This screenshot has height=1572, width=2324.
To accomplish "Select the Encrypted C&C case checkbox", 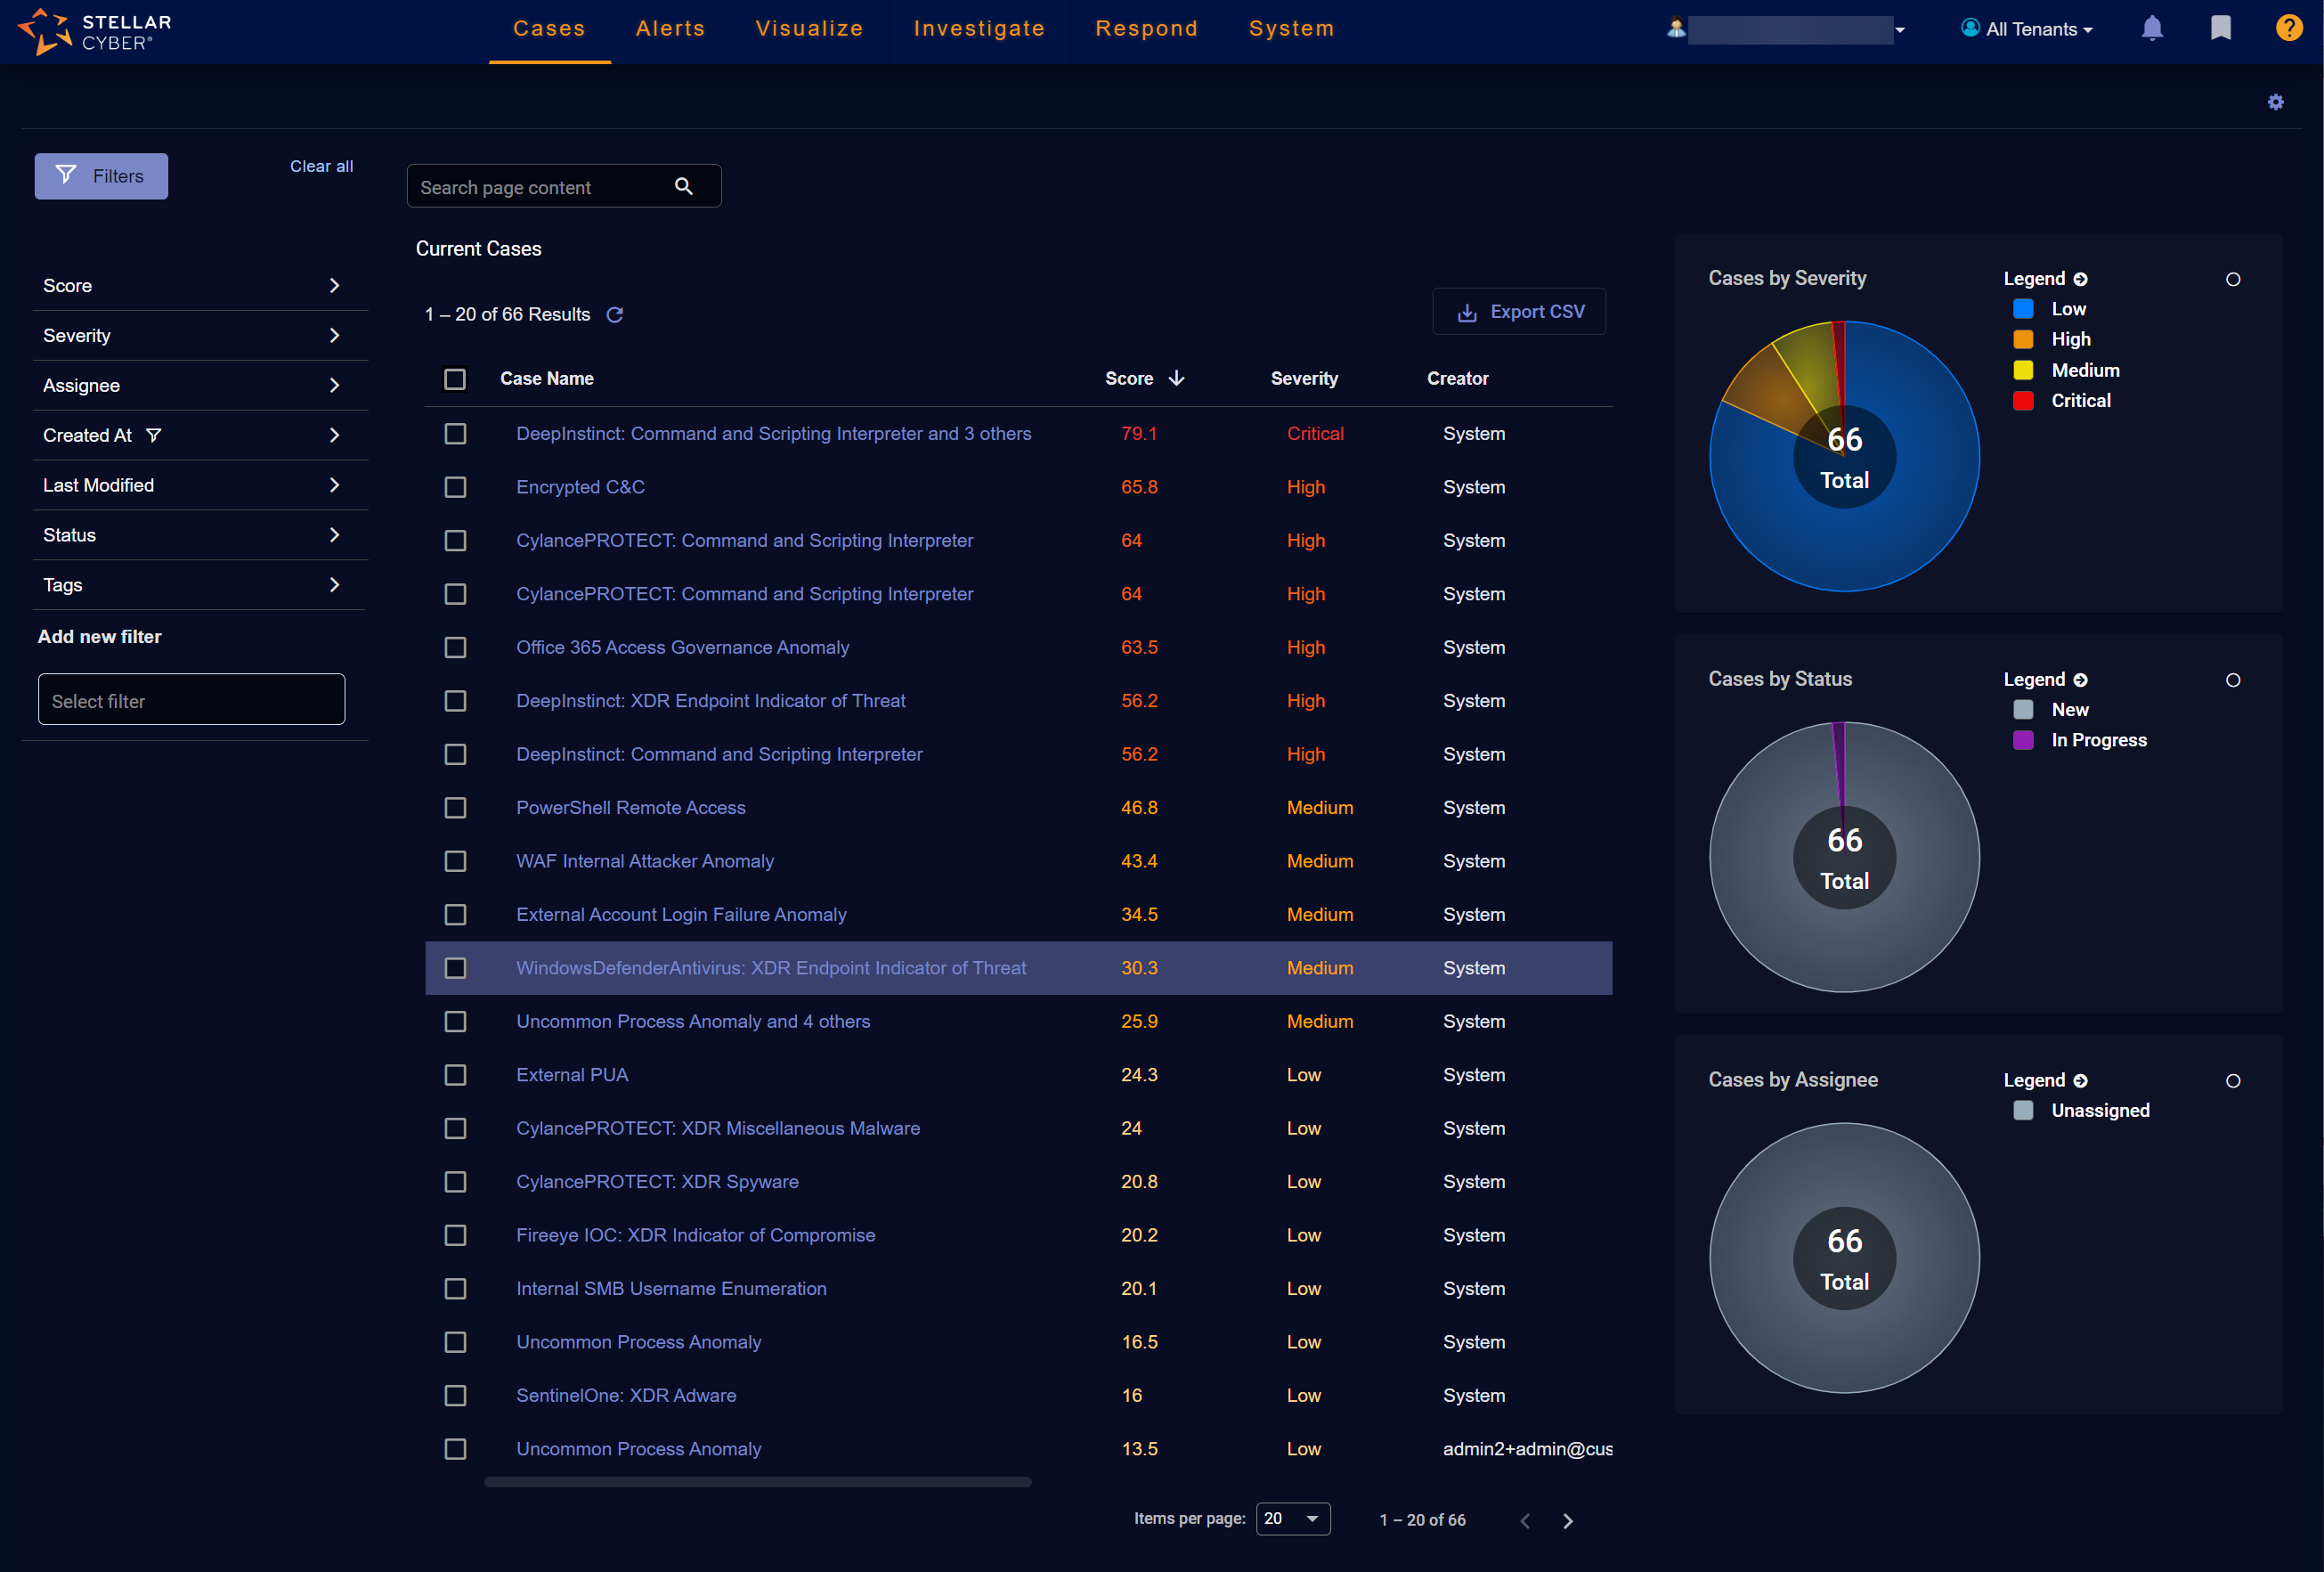I will [x=455, y=487].
